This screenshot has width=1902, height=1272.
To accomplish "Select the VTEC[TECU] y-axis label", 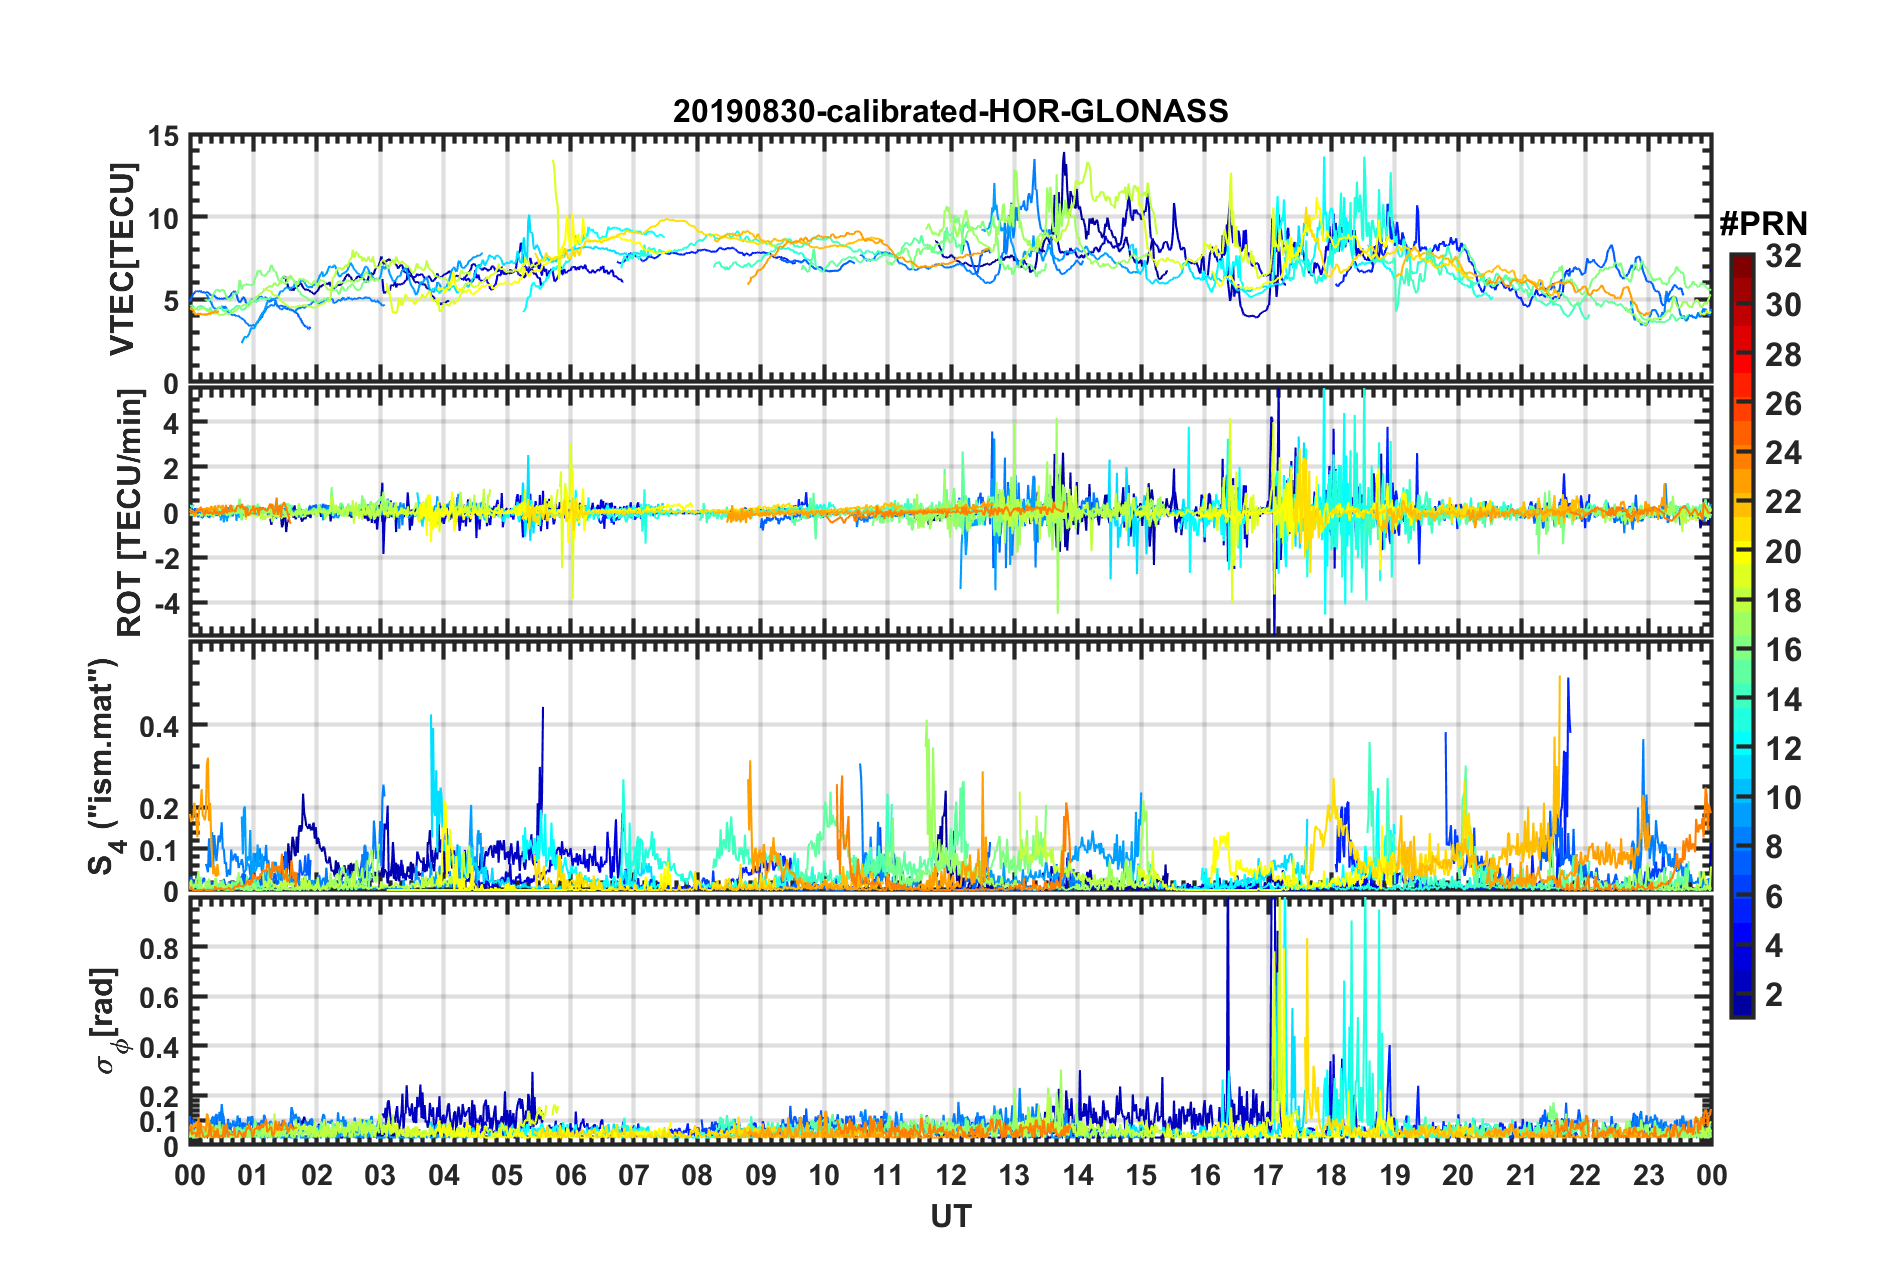I will (x=122, y=258).
